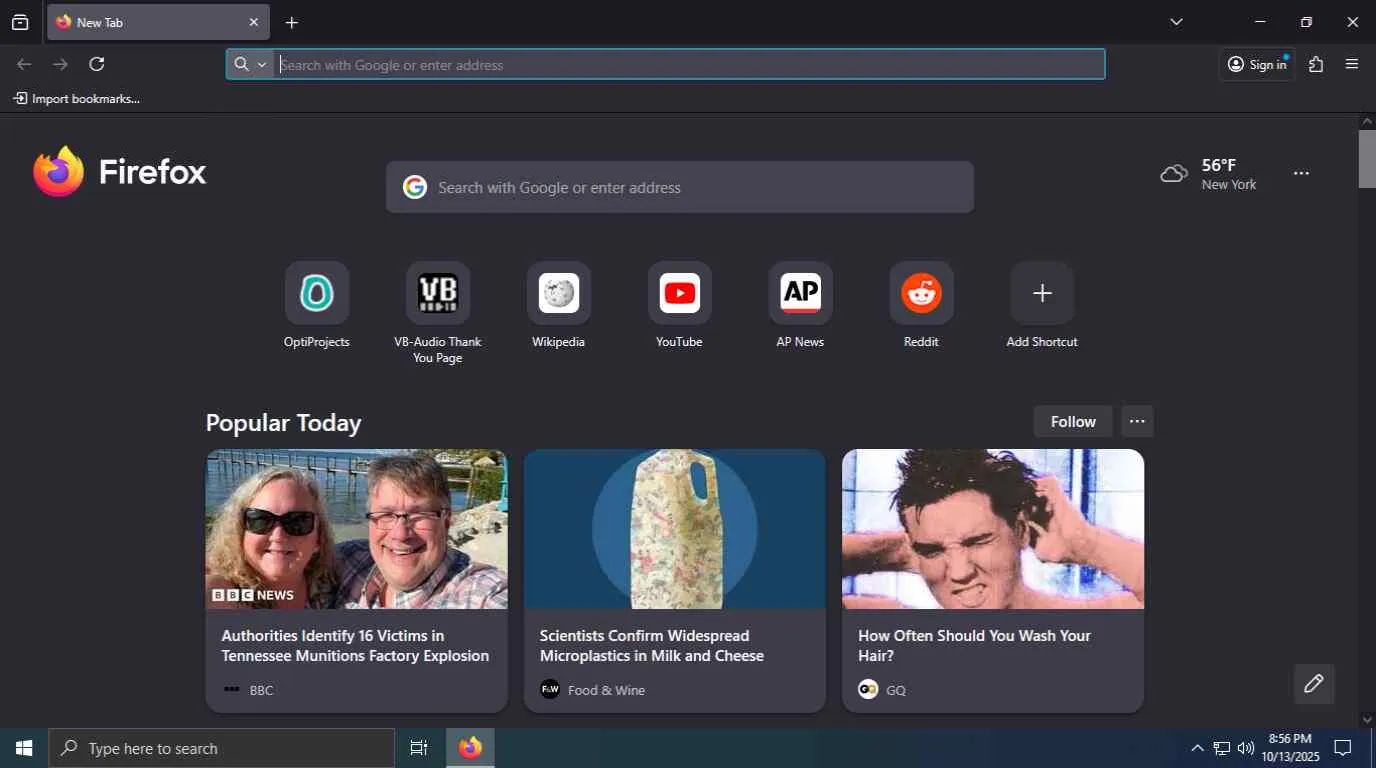The width and height of the screenshot is (1376, 768).
Task: Click the Food & Wine source label
Action: point(606,690)
